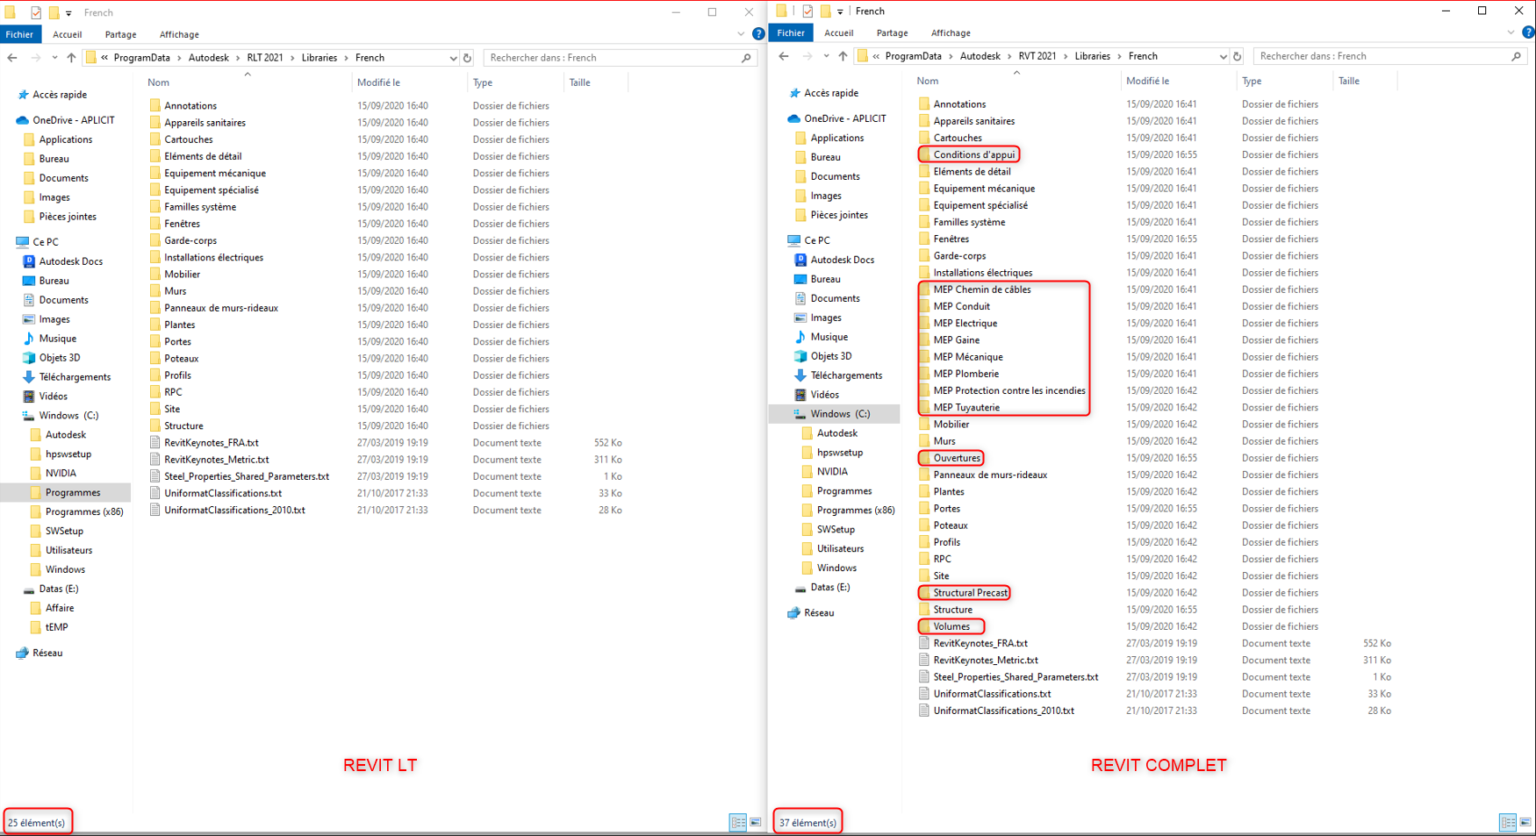Click the refresh icon beside the address bar
1536x836 pixels.
tap(467, 57)
